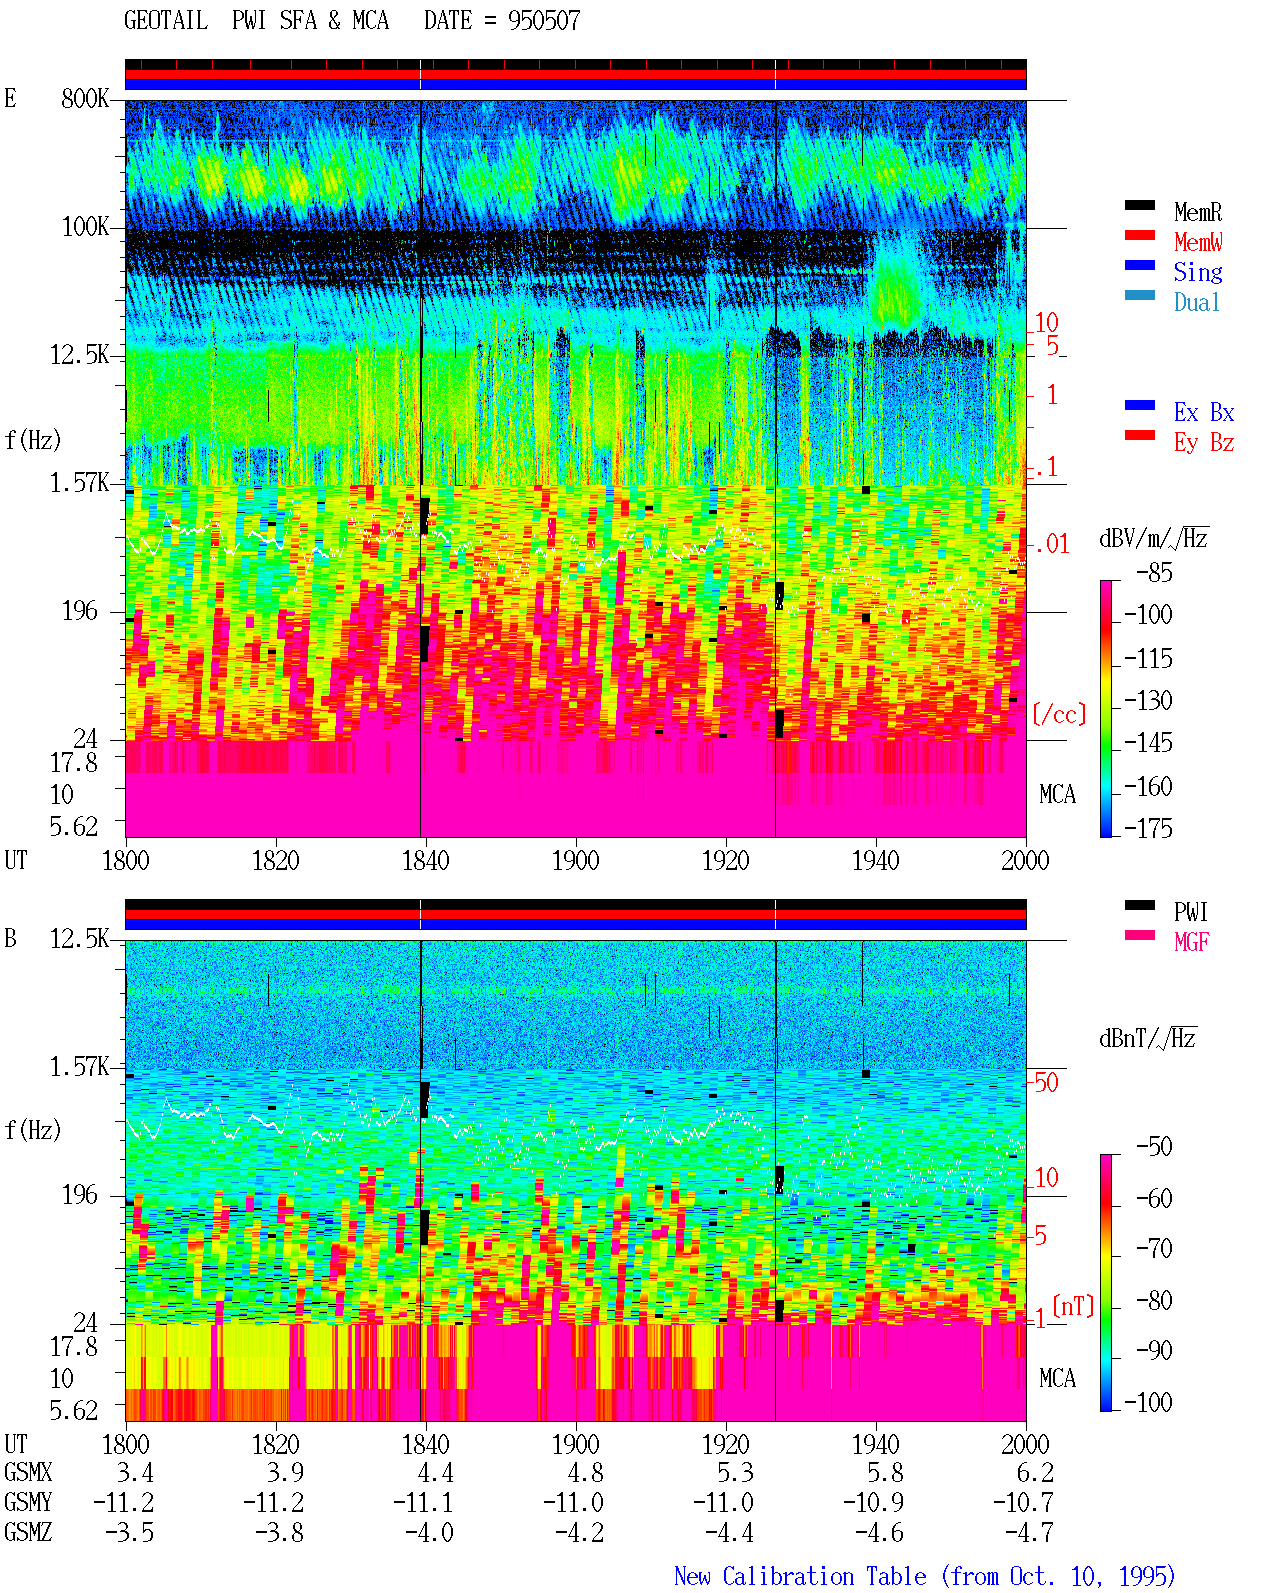Select the "Sing" legend label

click(1198, 272)
